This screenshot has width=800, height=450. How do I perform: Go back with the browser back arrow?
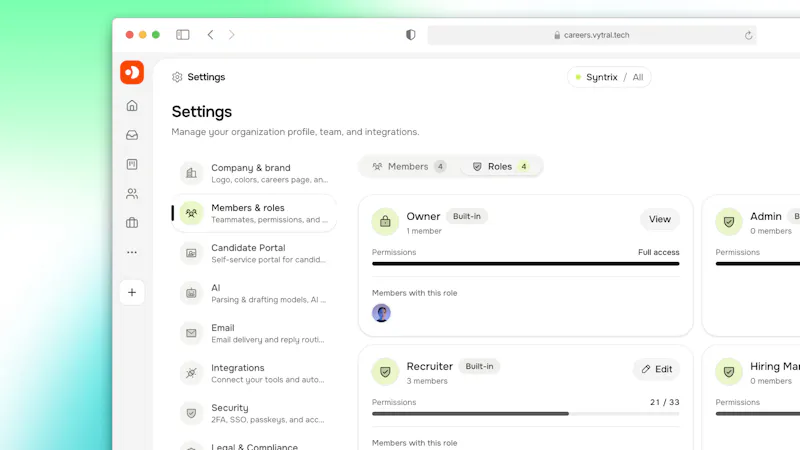(x=210, y=35)
